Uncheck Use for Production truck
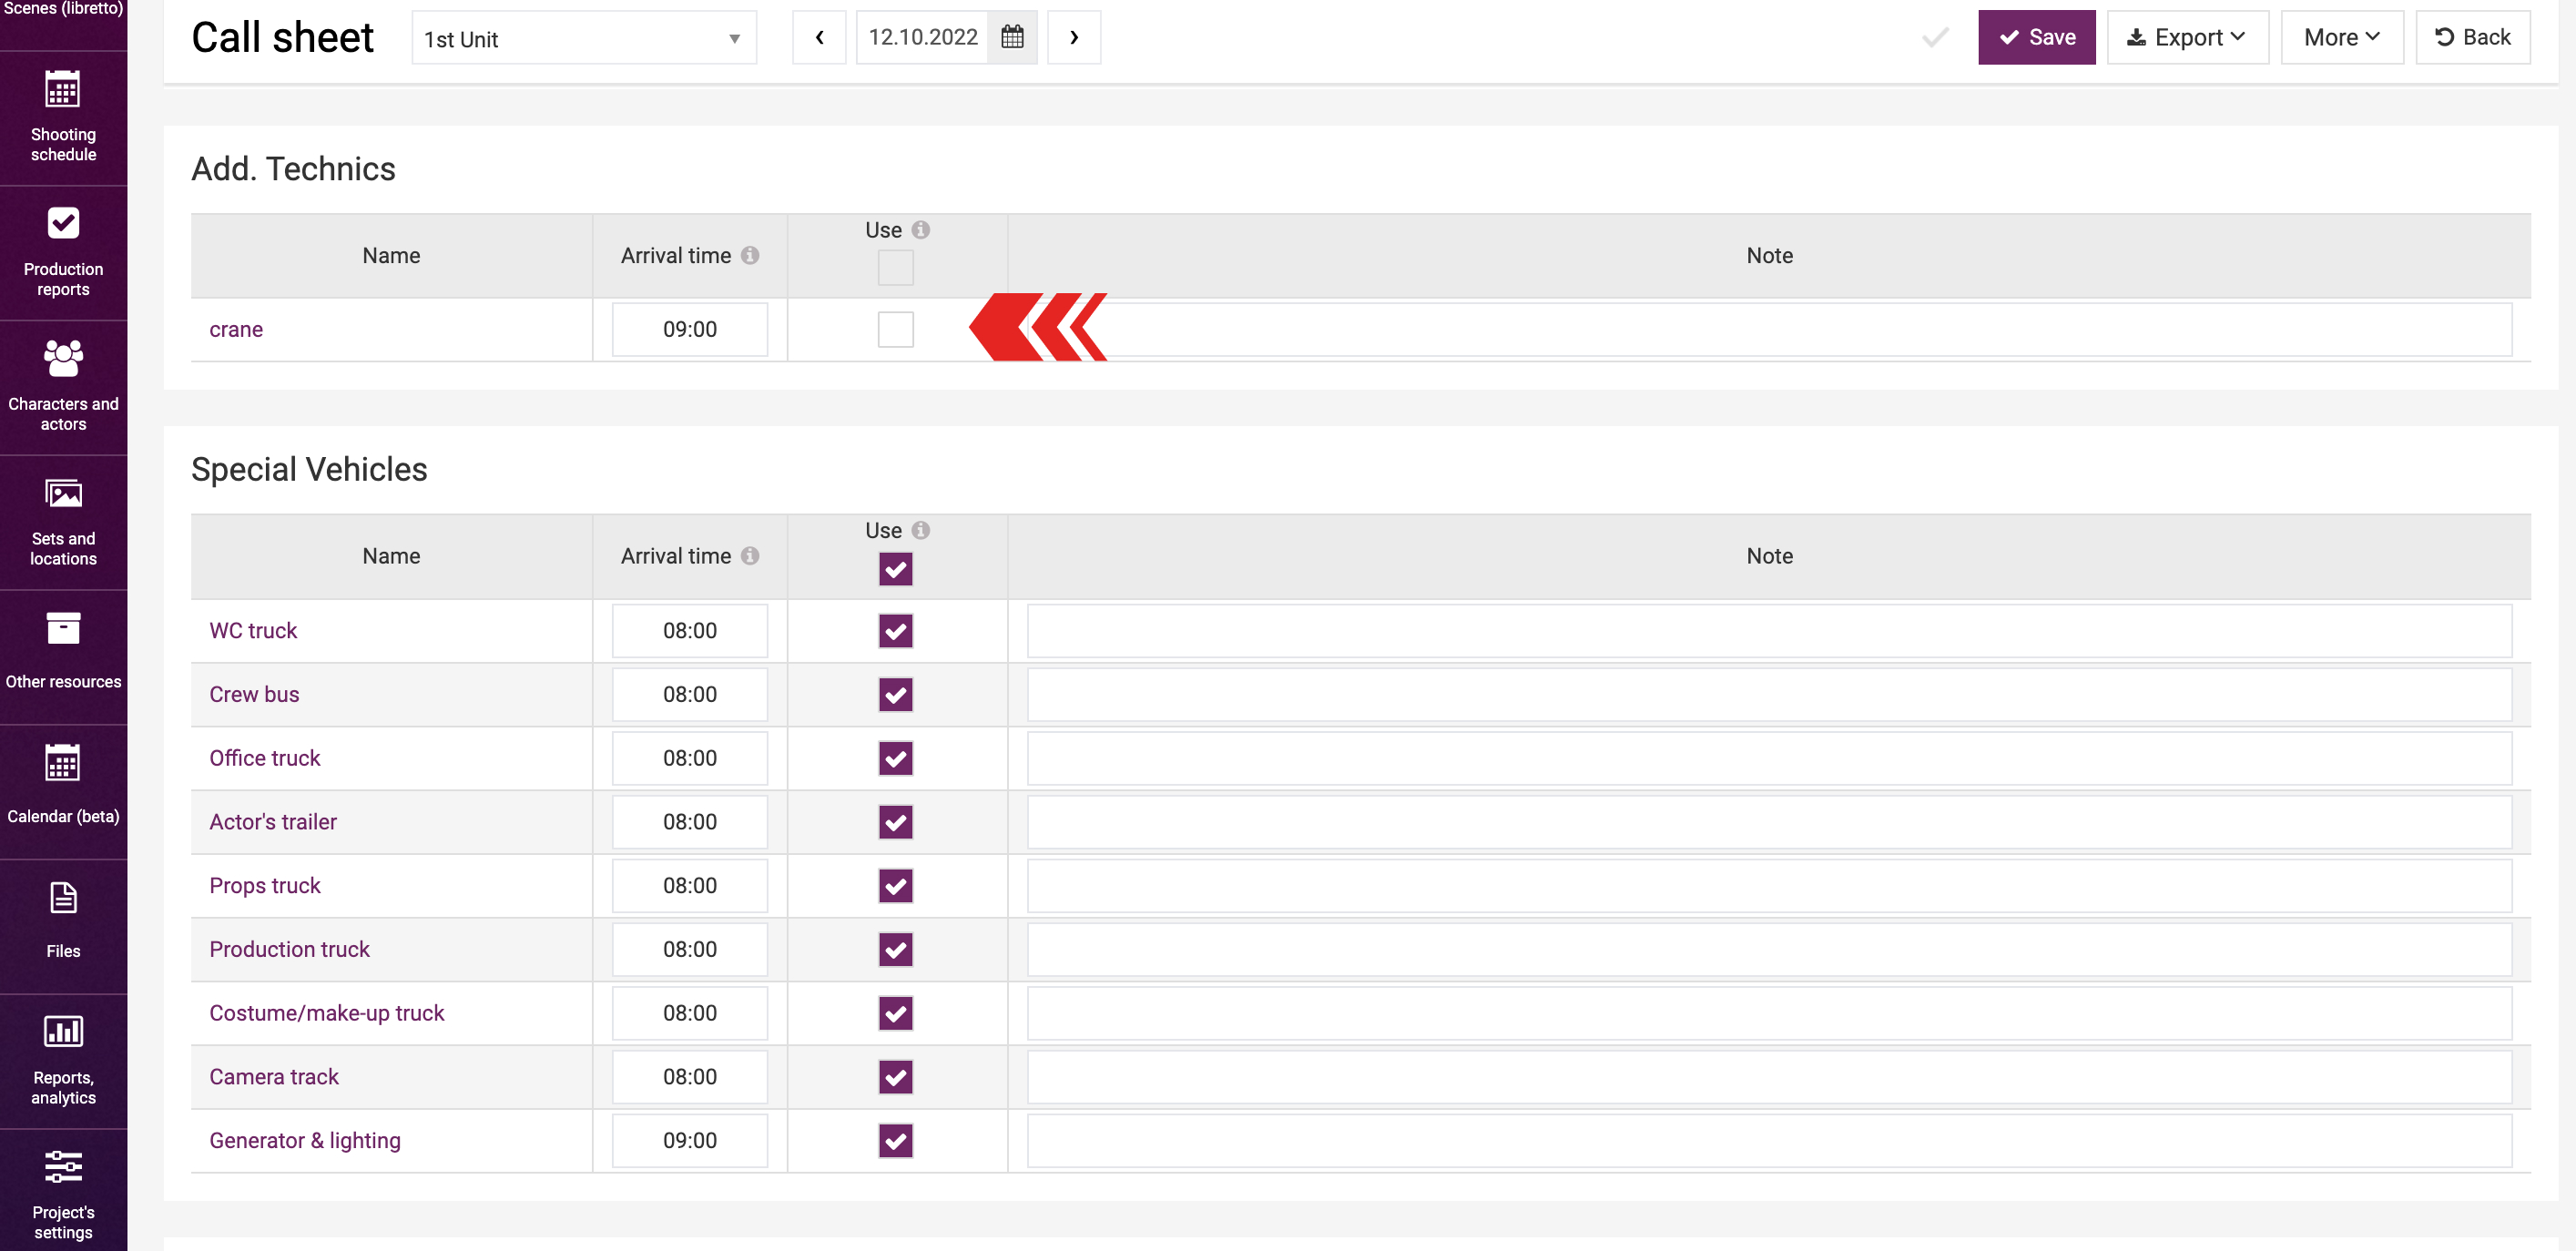The image size is (2576, 1251). click(x=896, y=950)
